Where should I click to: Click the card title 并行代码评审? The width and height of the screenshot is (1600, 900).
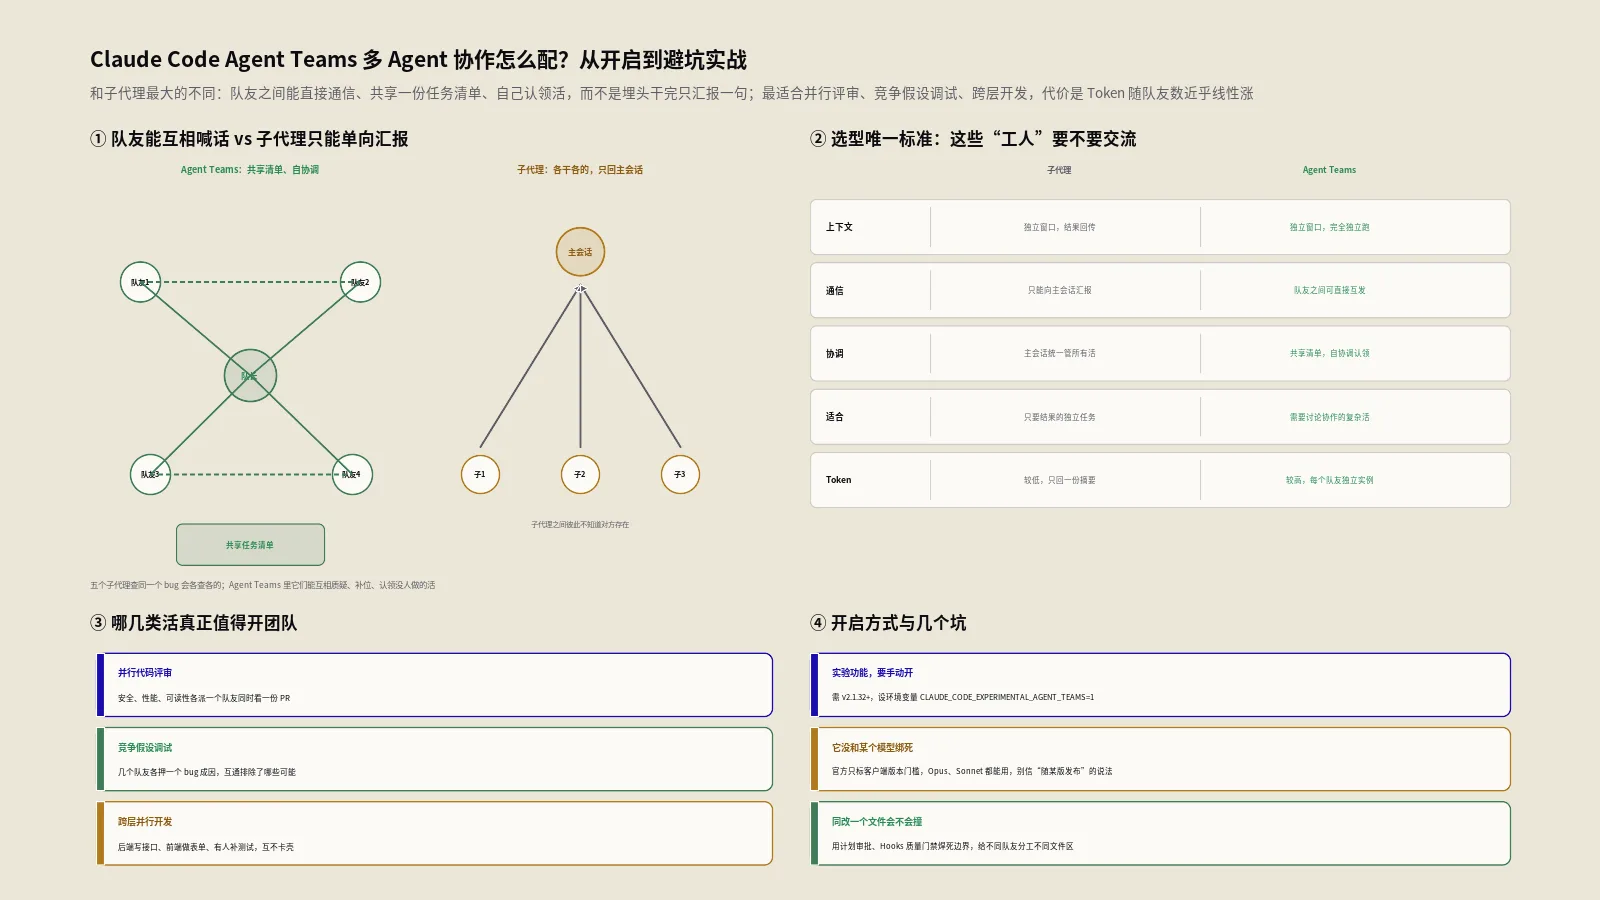click(145, 673)
